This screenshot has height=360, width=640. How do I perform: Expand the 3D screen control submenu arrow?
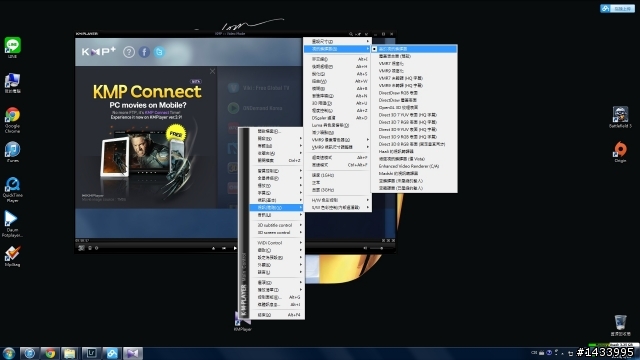(301, 232)
